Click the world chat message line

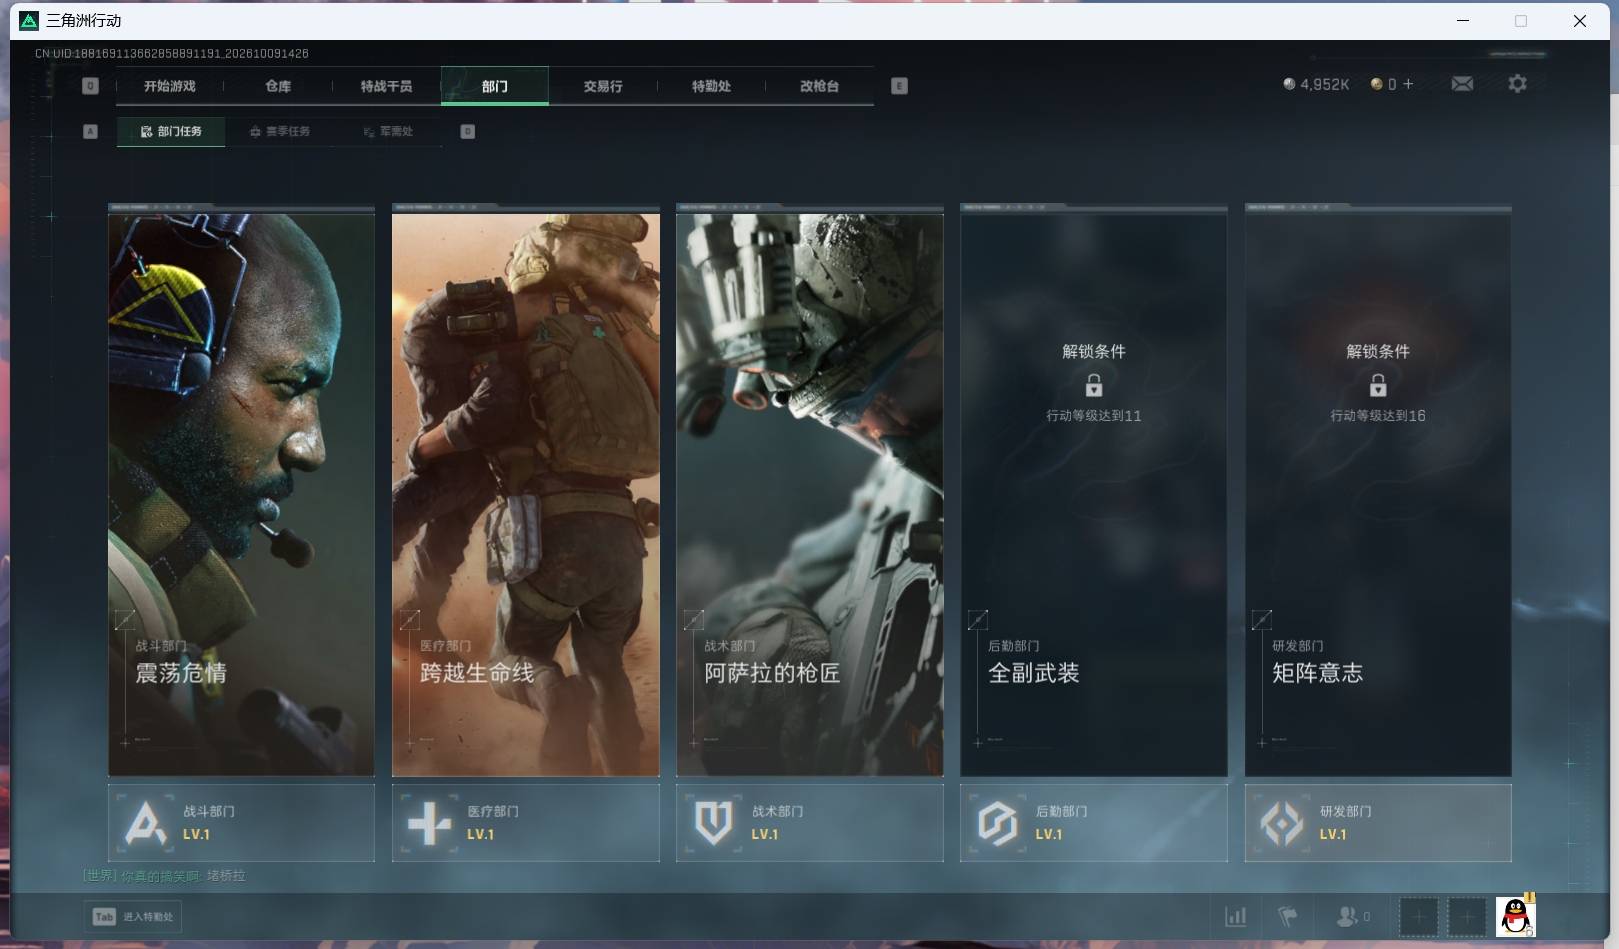[164, 876]
